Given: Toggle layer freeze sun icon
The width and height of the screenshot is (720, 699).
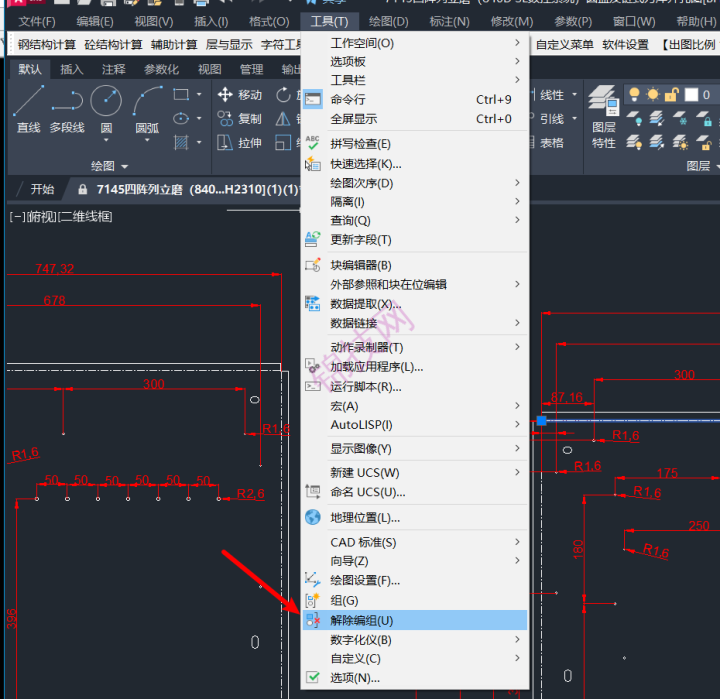Looking at the screenshot, I should pos(654,95).
